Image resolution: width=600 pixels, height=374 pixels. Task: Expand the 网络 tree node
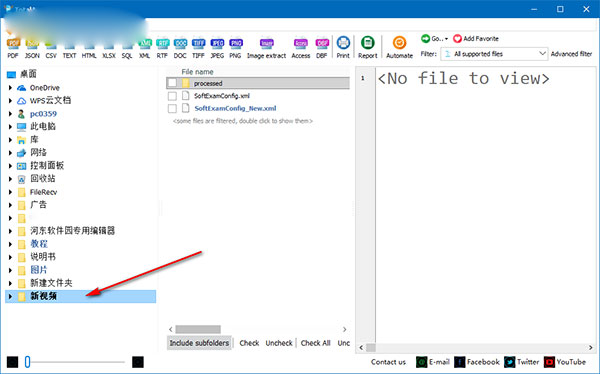(10, 153)
